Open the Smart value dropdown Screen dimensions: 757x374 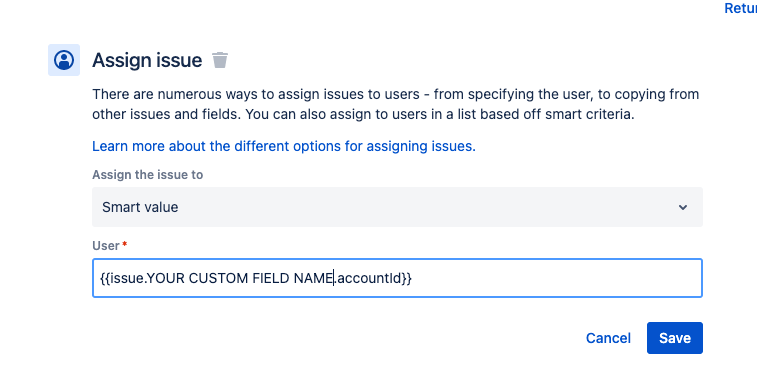tap(397, 207)
